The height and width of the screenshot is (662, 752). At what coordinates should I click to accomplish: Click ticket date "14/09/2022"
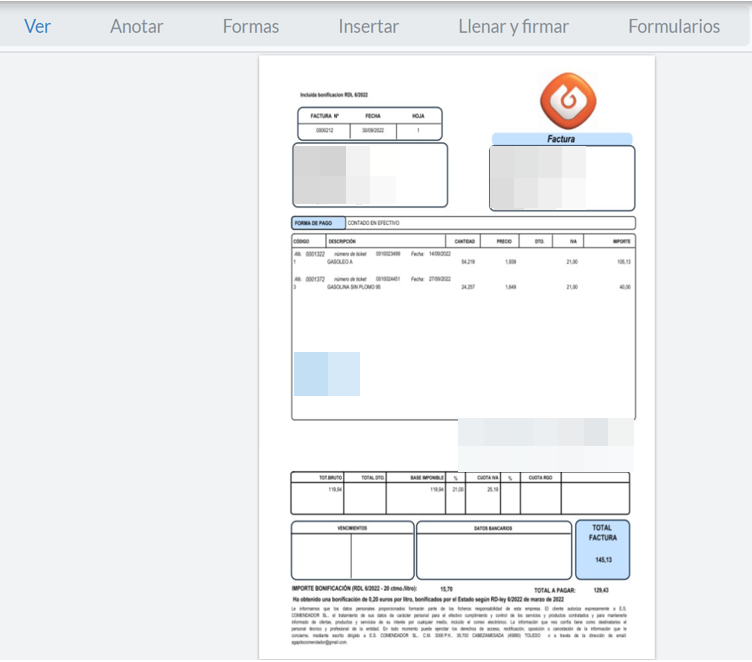(440, 254)
